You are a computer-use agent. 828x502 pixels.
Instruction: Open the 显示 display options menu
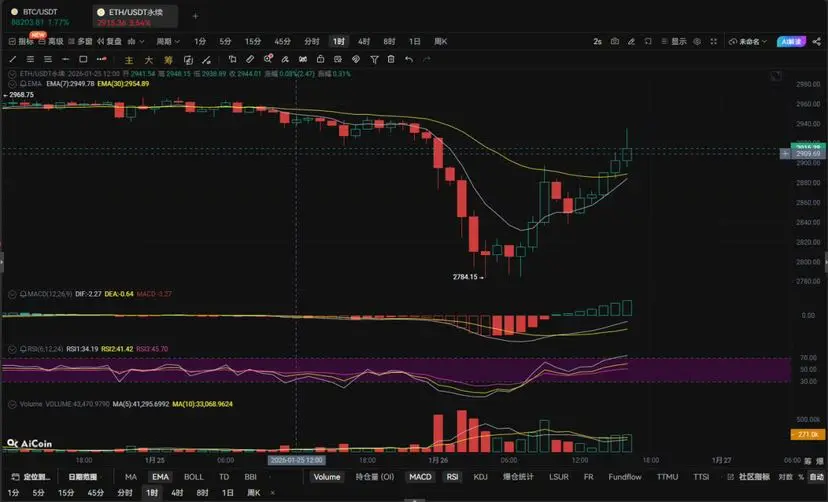tap(674, 41)
